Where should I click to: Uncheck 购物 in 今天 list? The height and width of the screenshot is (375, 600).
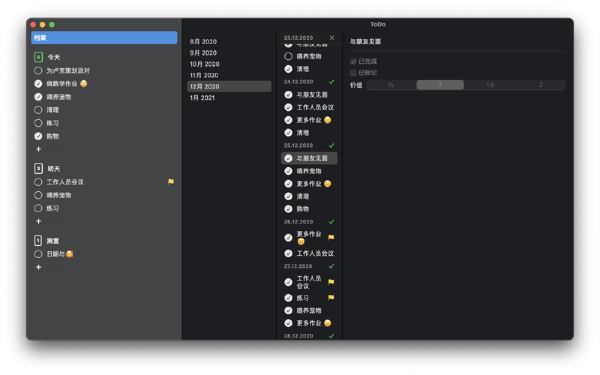[x=38, y=136]
